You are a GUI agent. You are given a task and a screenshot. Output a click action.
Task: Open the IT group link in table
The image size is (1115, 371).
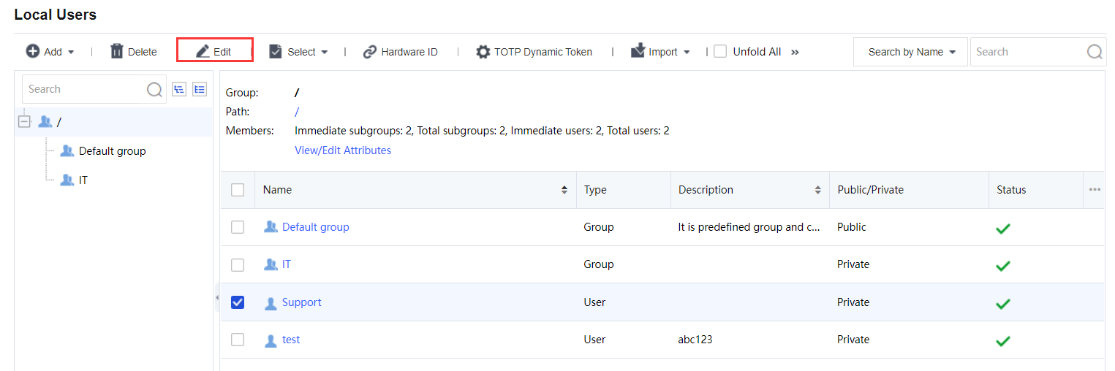[287, 264]
